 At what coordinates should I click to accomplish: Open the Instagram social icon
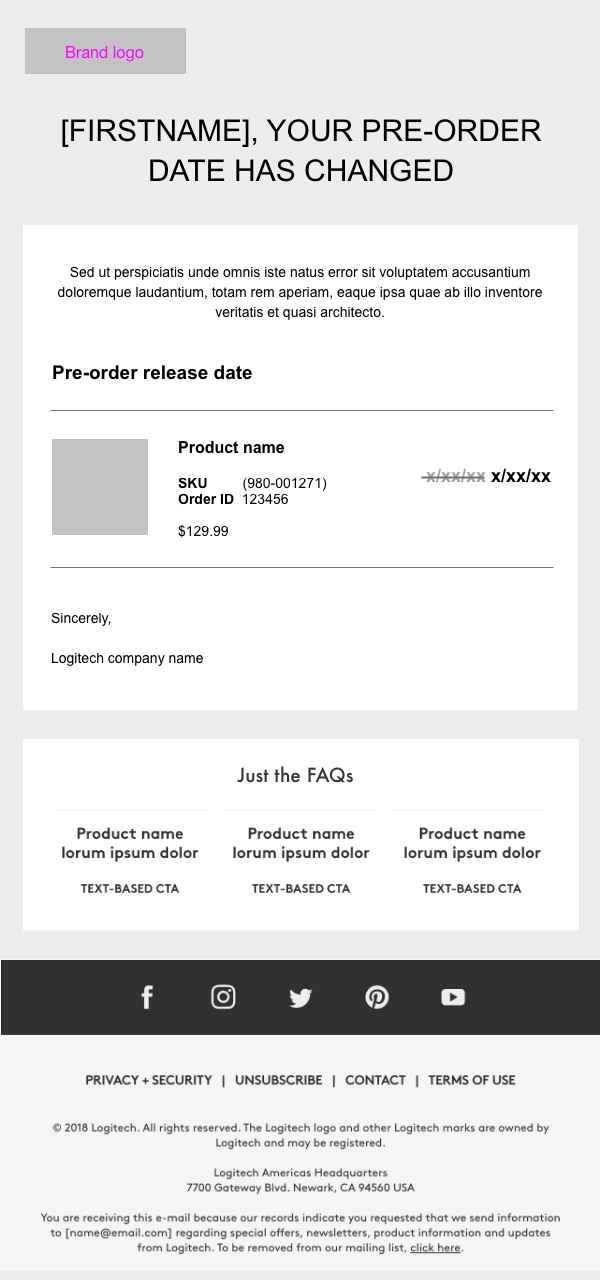click(x=223, y=997)
